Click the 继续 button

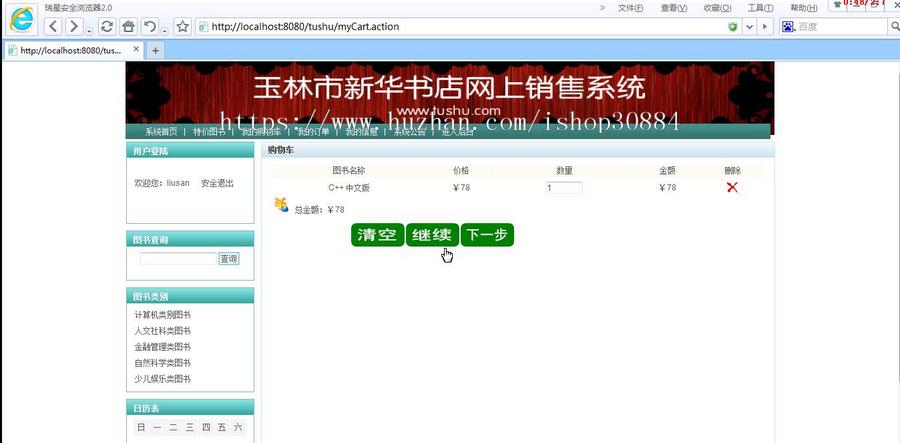(432, 235)
